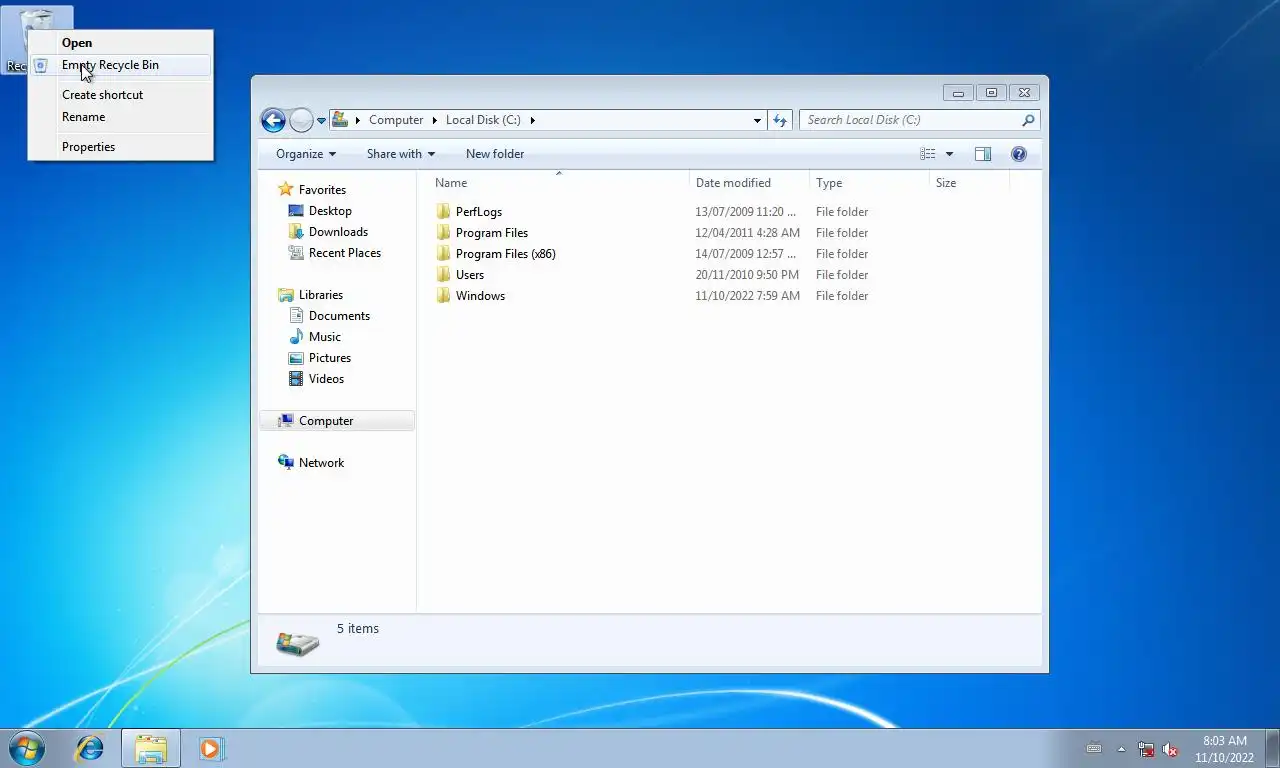Select the Users folder icon
The width and height of the screenshot is (1280, 768).
pos(444,275)
